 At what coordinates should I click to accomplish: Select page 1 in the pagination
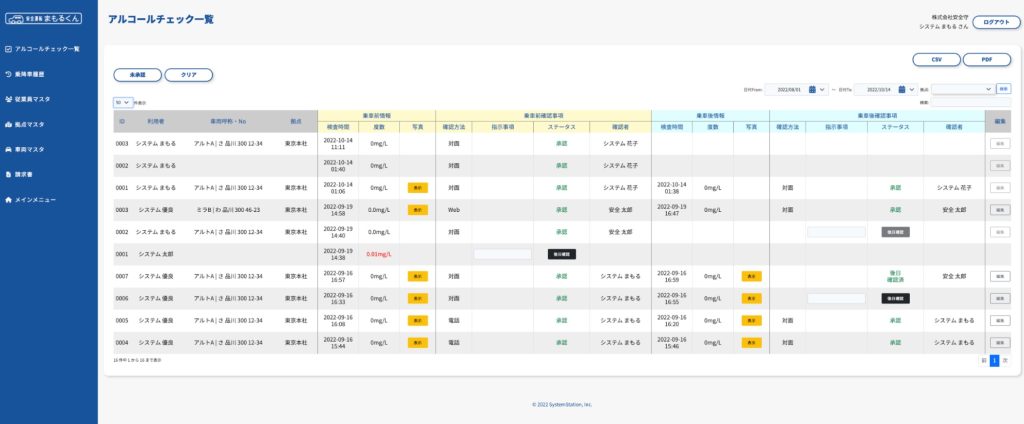click(994, 360)
